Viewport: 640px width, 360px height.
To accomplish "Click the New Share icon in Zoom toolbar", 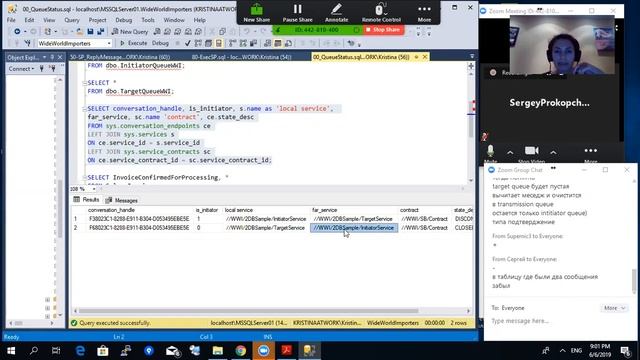I will (257, 13).
